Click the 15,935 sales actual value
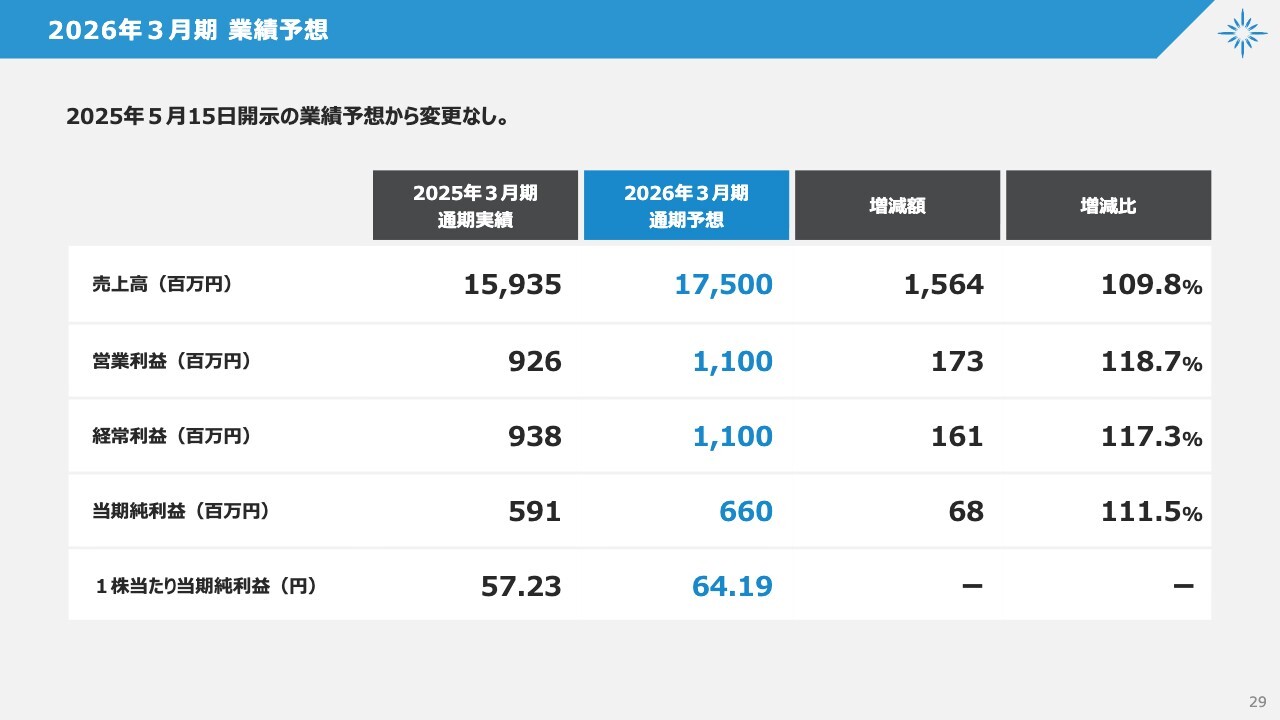The image size is (1280, 720). pos(512,285)
